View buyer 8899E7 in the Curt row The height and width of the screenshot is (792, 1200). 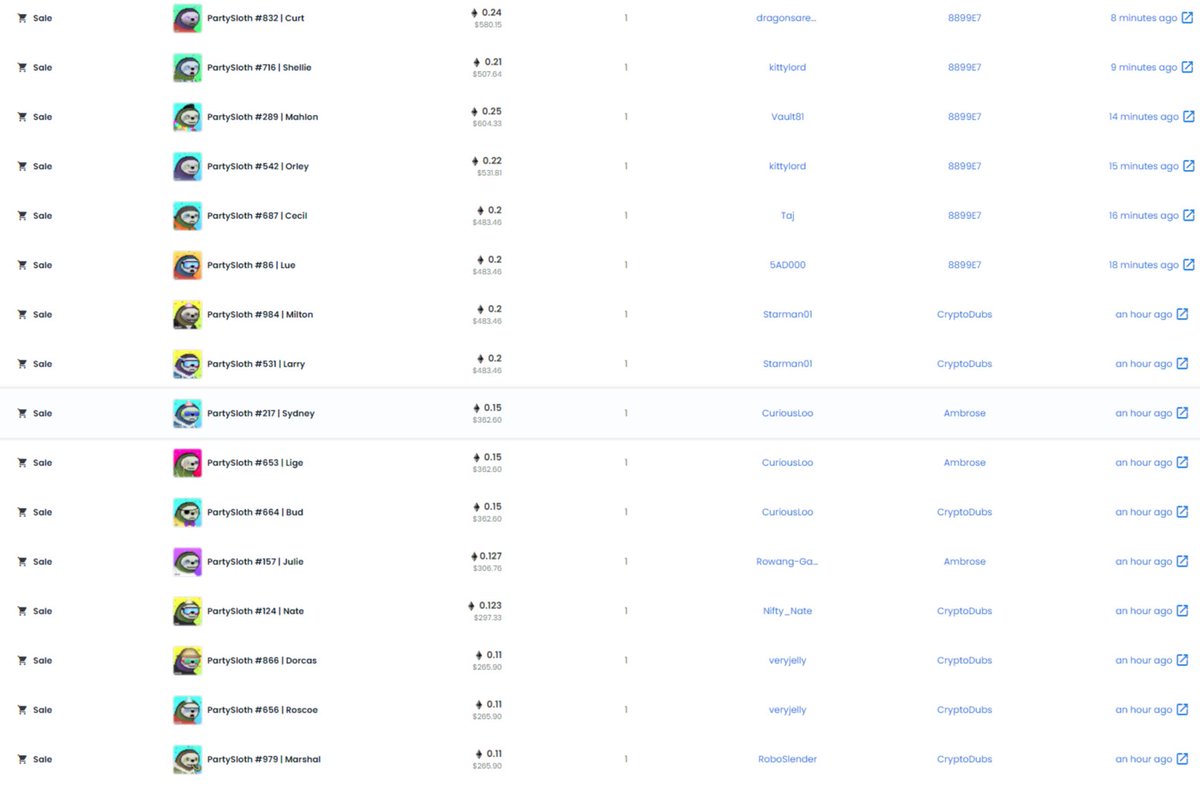(x=964, y=18)
